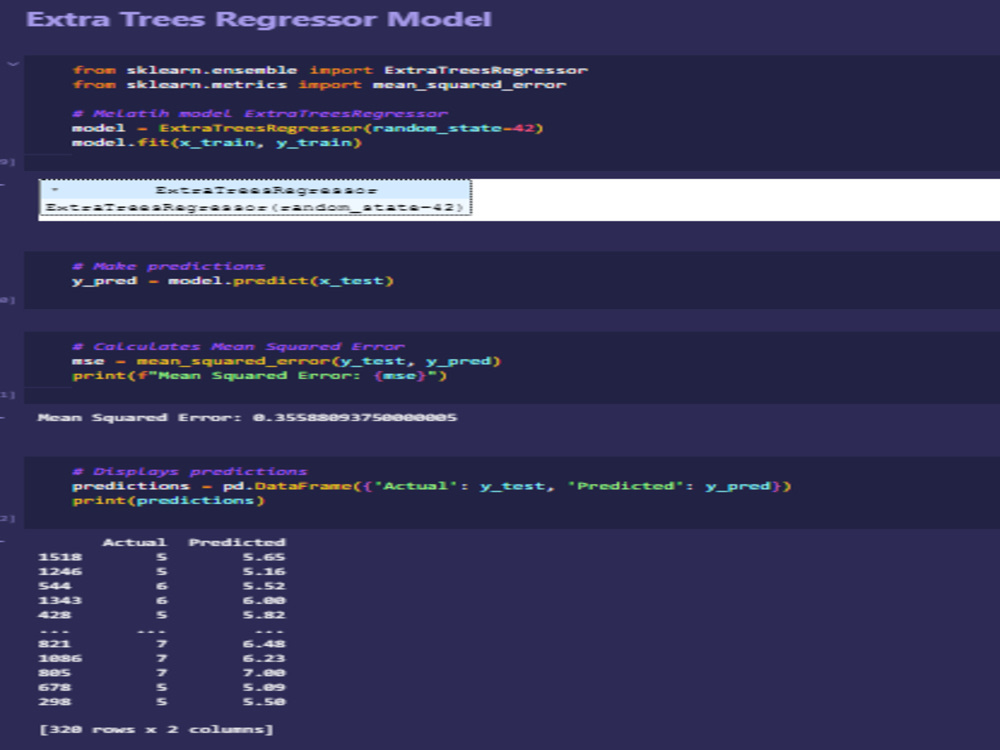Click the Actual column header in the output
Viewport: 1000px width, 750px height.
[135, 542]
